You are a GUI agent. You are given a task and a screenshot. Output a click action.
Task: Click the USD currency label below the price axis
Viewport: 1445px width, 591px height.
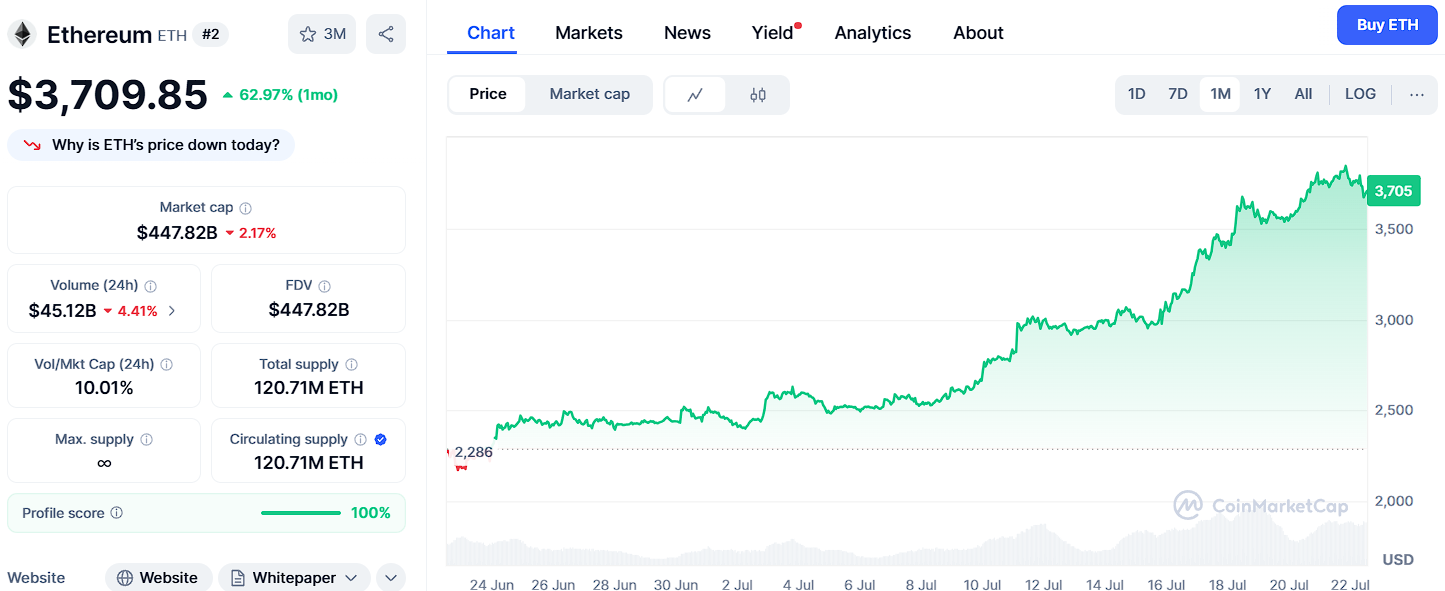coord(1398,560)
